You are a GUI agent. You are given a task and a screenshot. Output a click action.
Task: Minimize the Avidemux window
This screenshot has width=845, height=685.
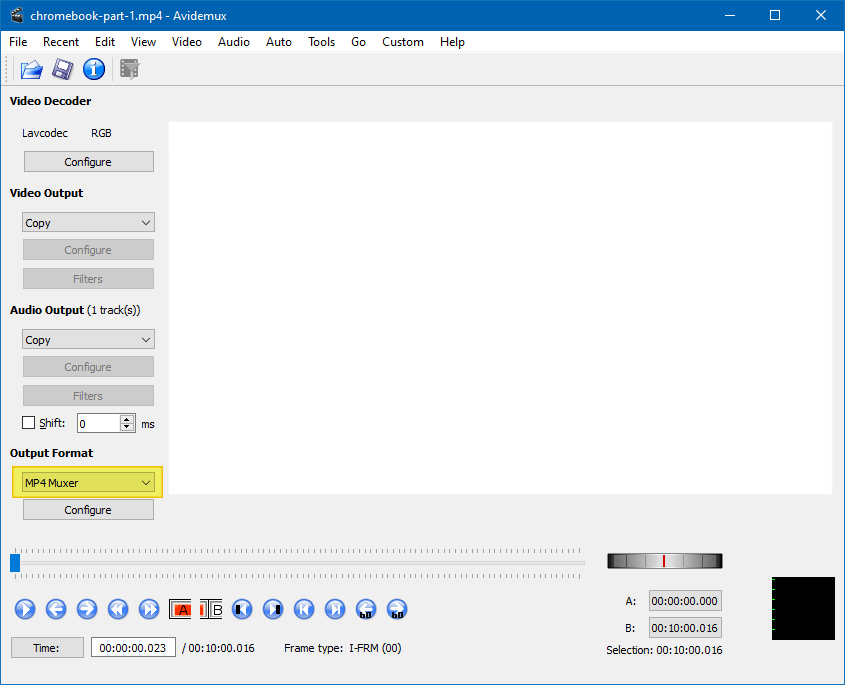pos(730,16)
